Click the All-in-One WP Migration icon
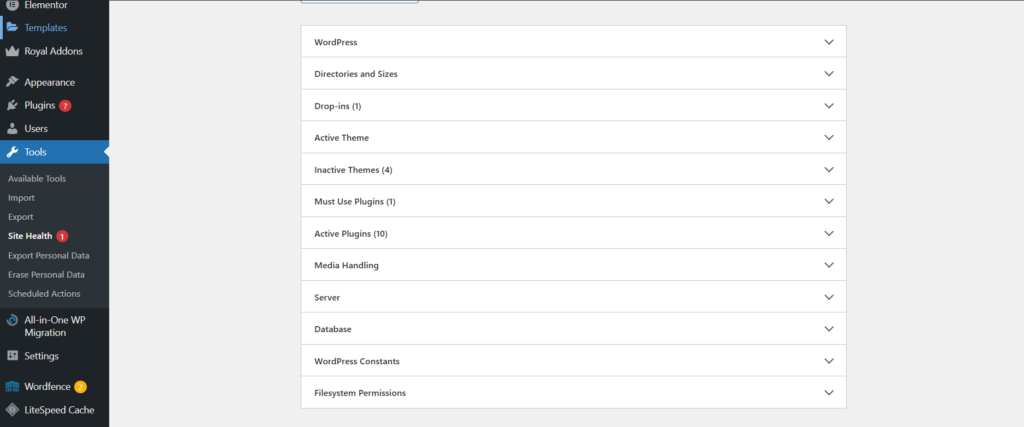The image size is (1024, 427). point(12,320)
